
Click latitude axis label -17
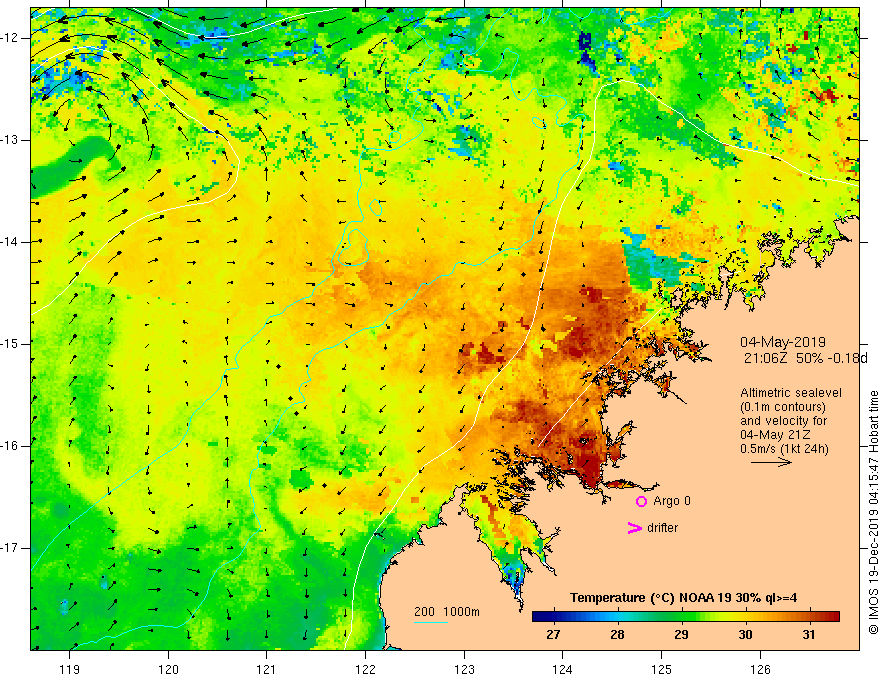[10, 548]
